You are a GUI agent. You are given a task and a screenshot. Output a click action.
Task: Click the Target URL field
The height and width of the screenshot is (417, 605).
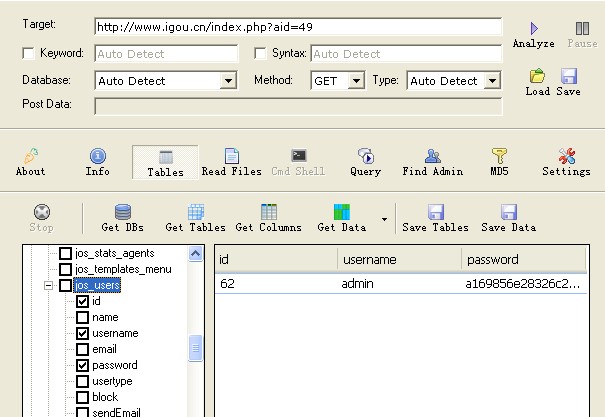point(298,27)
